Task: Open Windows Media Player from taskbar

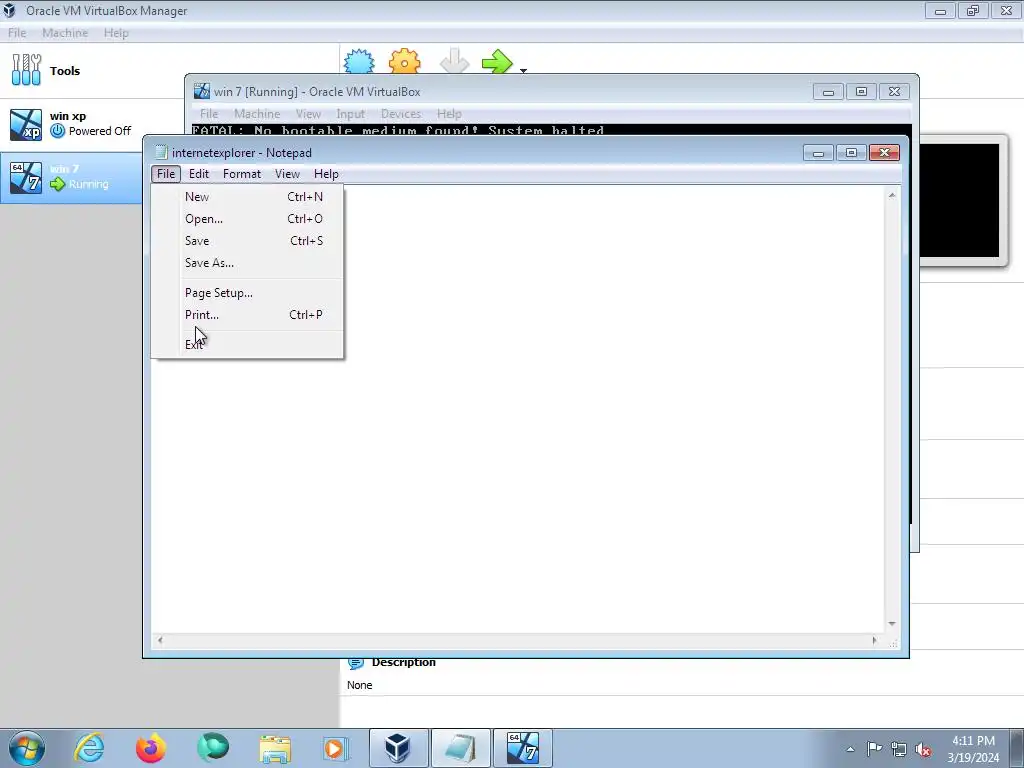Action: 336,748
